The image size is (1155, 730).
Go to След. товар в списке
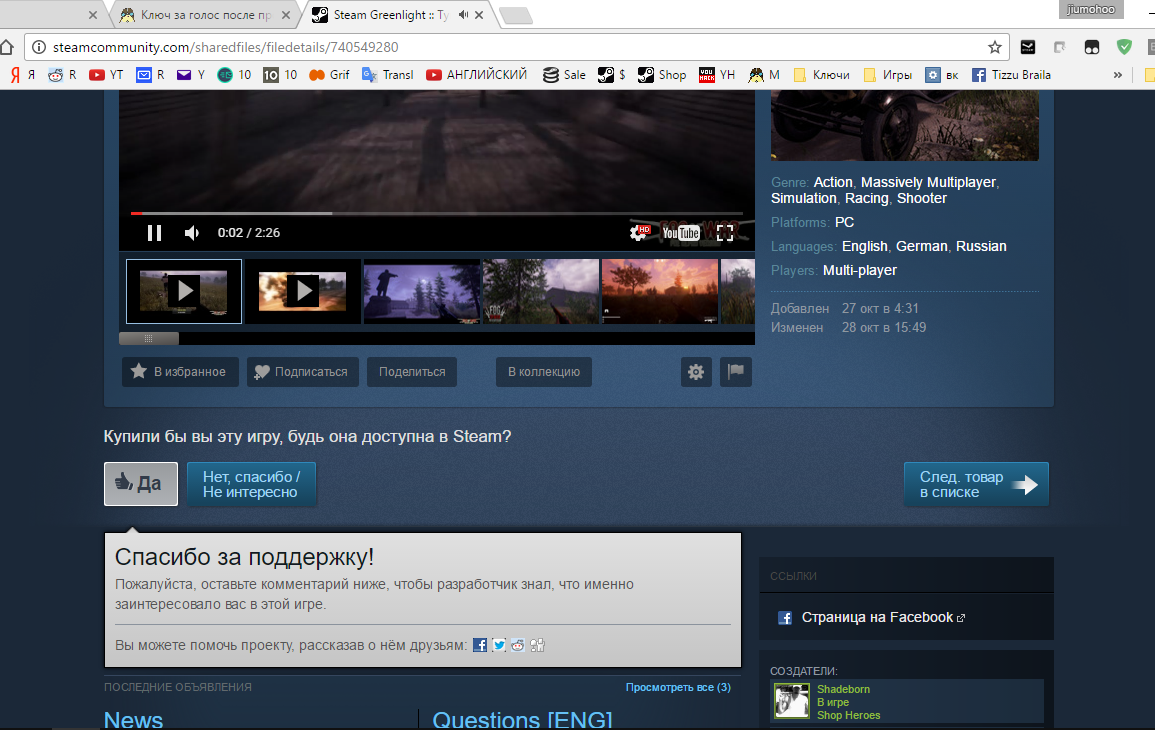pos(976,484)
